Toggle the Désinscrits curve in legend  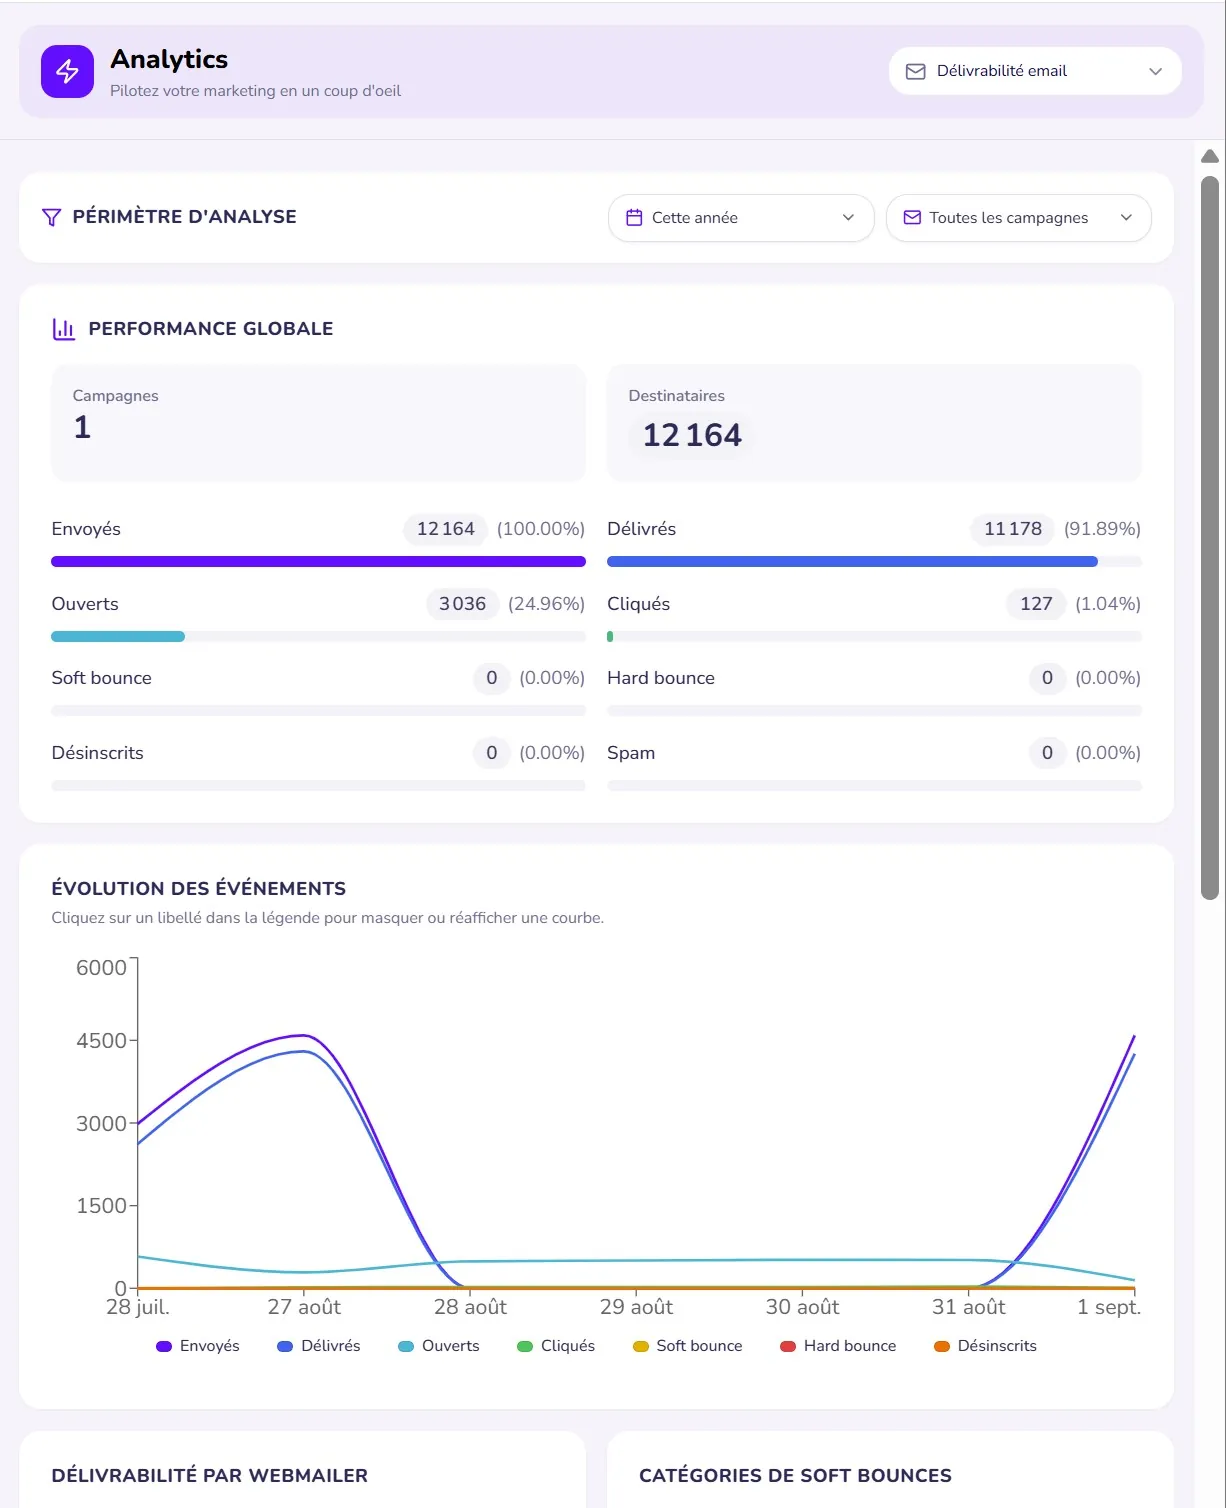[985, 1346]
